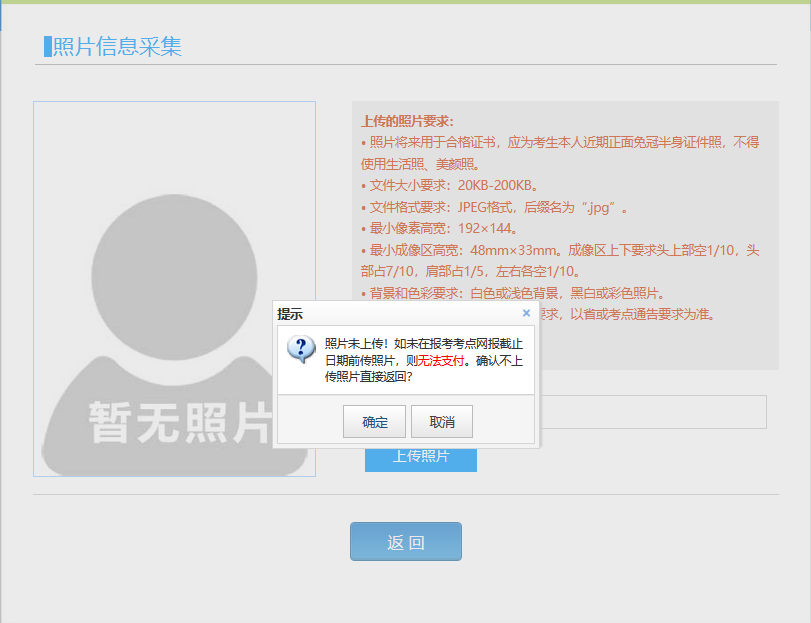Screen dimensions: 811x623
Task: Click the 确定 button in the dialog
Action: pyautogui.click(x=375, y=422)
